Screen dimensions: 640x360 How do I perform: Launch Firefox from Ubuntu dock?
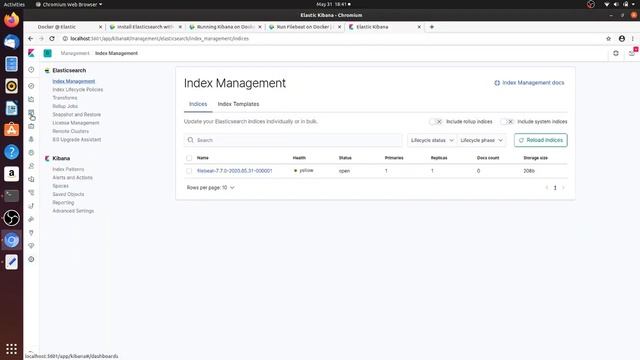click(11, 20)
